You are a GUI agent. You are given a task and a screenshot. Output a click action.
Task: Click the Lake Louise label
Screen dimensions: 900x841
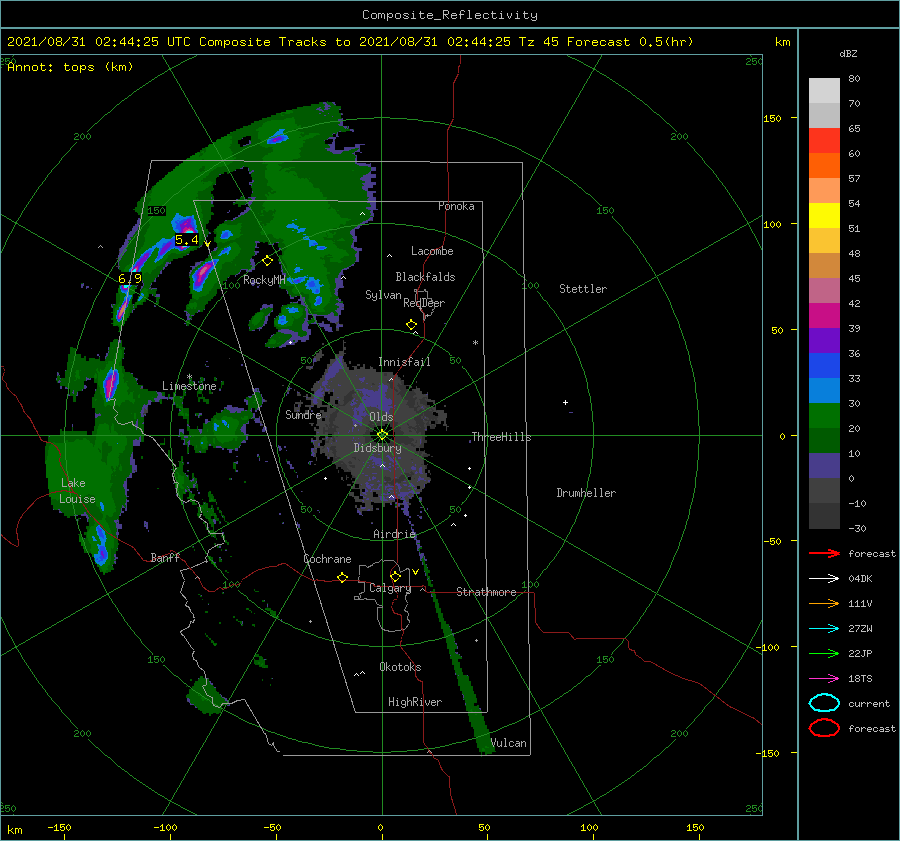click(77, 491)
